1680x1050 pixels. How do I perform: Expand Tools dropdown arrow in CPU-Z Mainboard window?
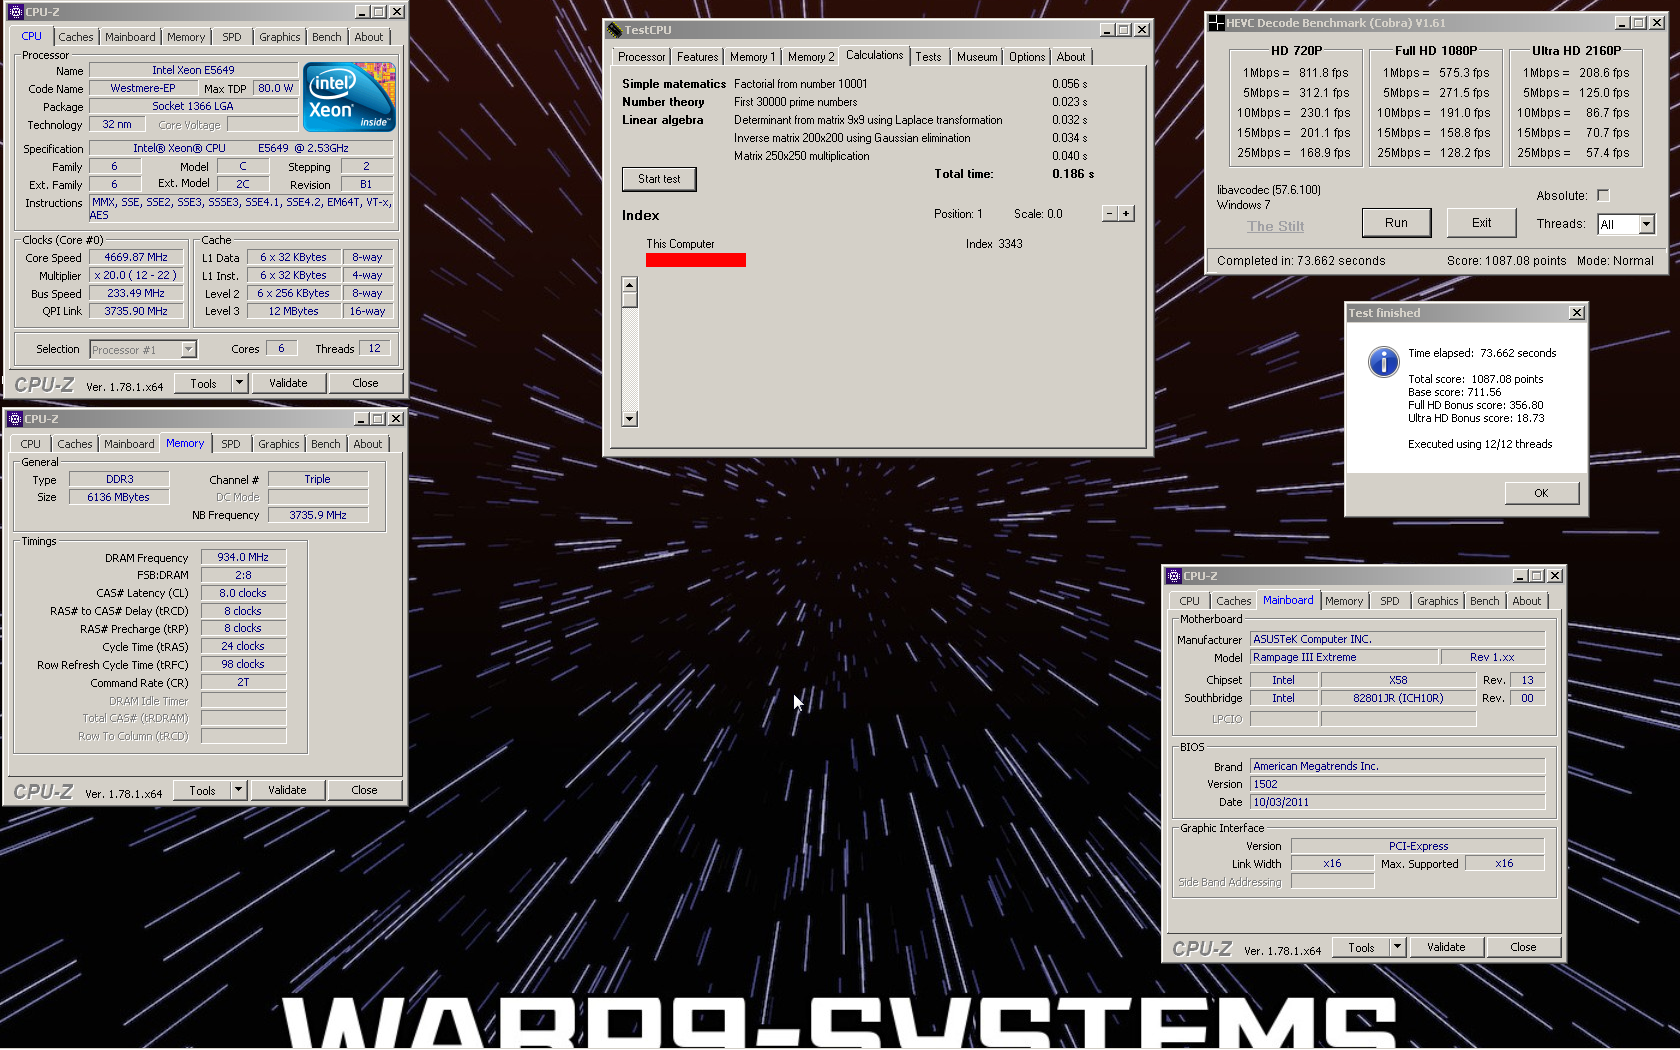(x=1397, y=947)
